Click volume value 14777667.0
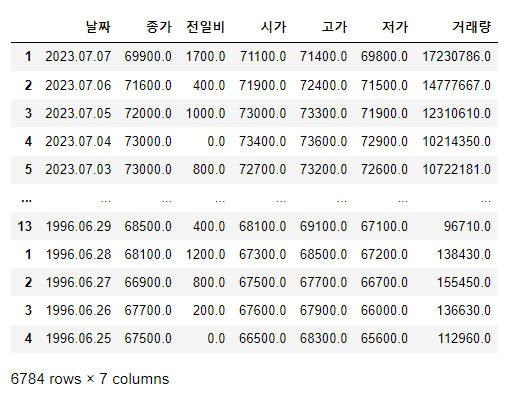 point(456,85)
